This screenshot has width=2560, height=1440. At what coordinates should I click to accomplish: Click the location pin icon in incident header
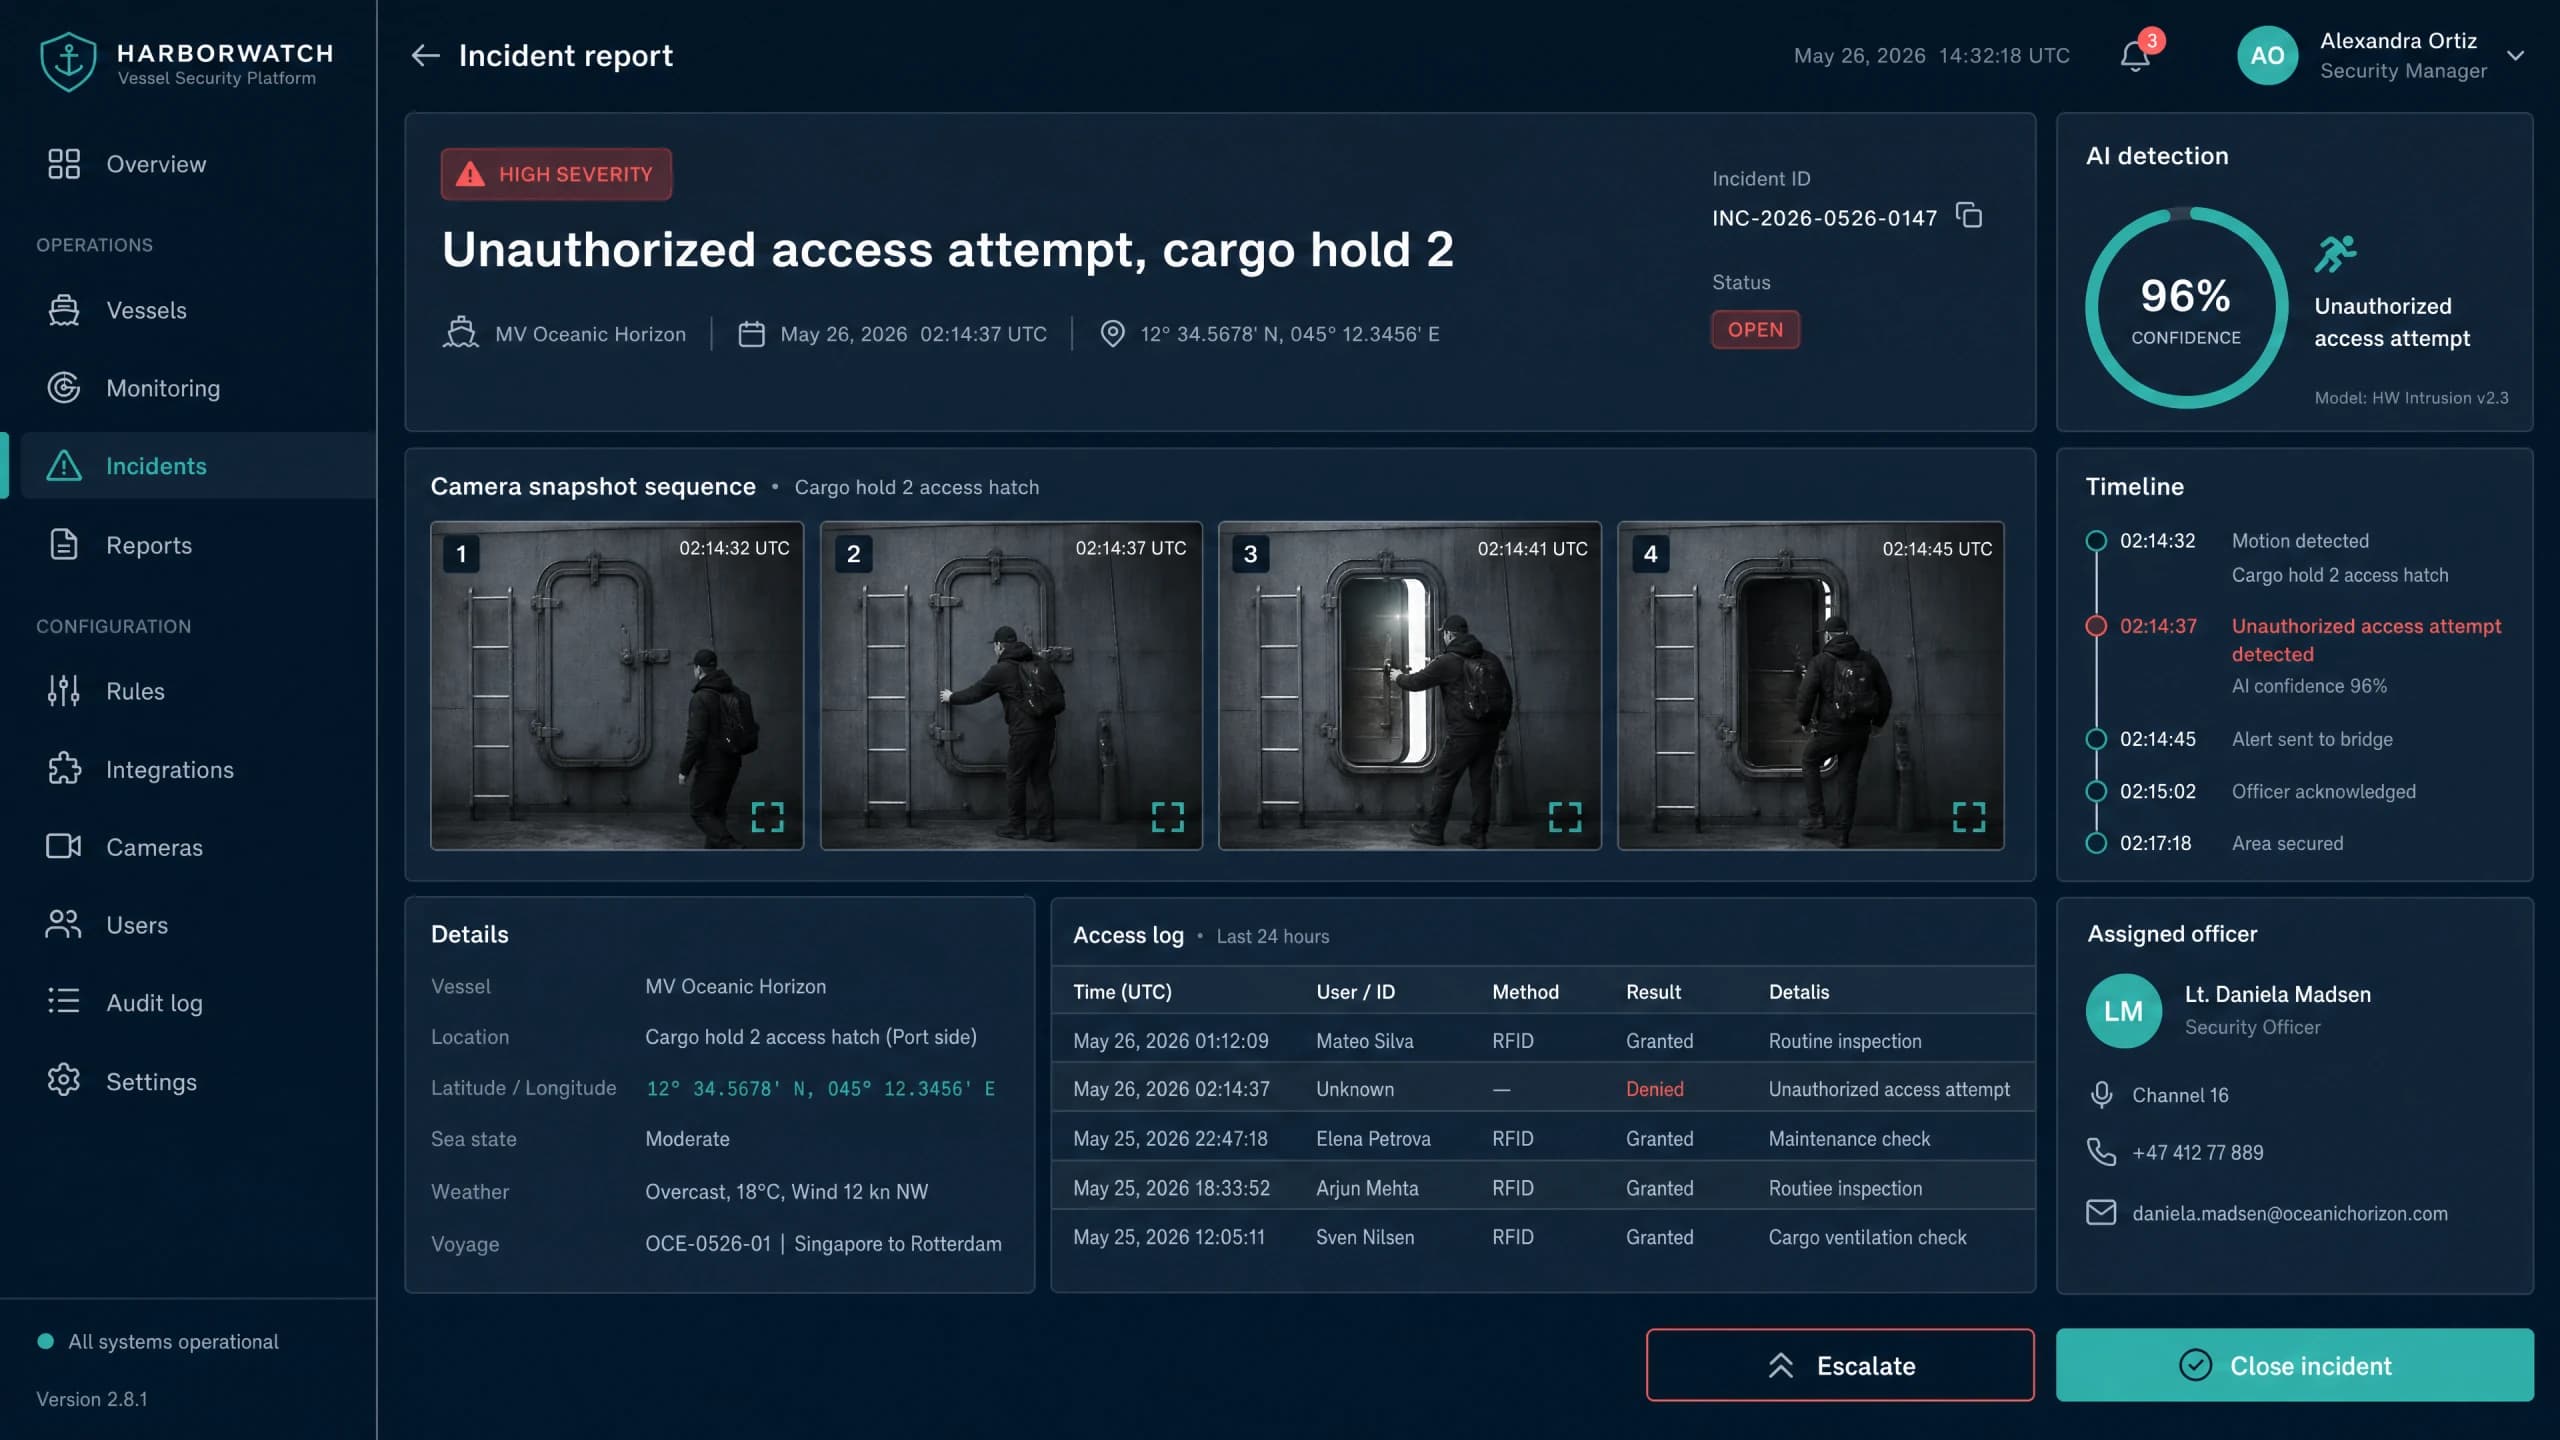(1112, 333)
